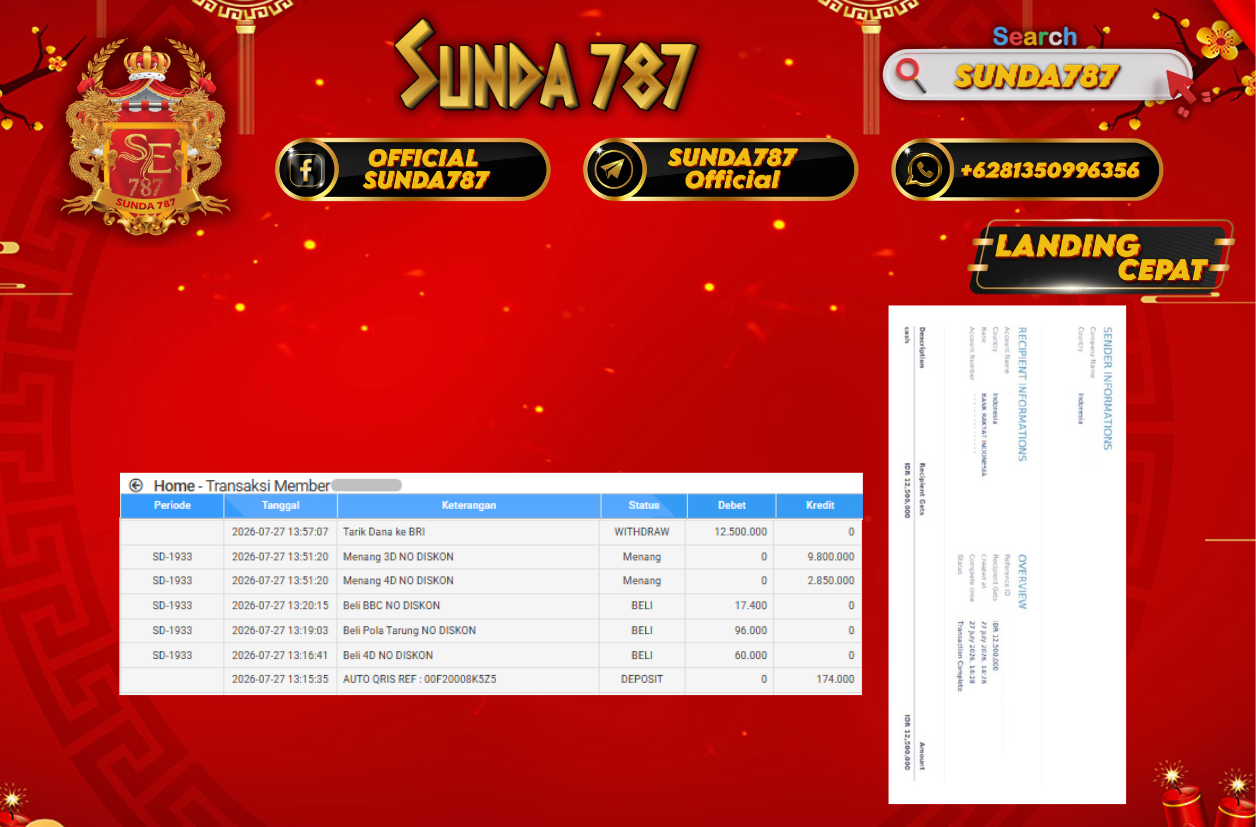Click the Periode column header
Viewport: 1256px width, 827px height.
click(172, 505)
